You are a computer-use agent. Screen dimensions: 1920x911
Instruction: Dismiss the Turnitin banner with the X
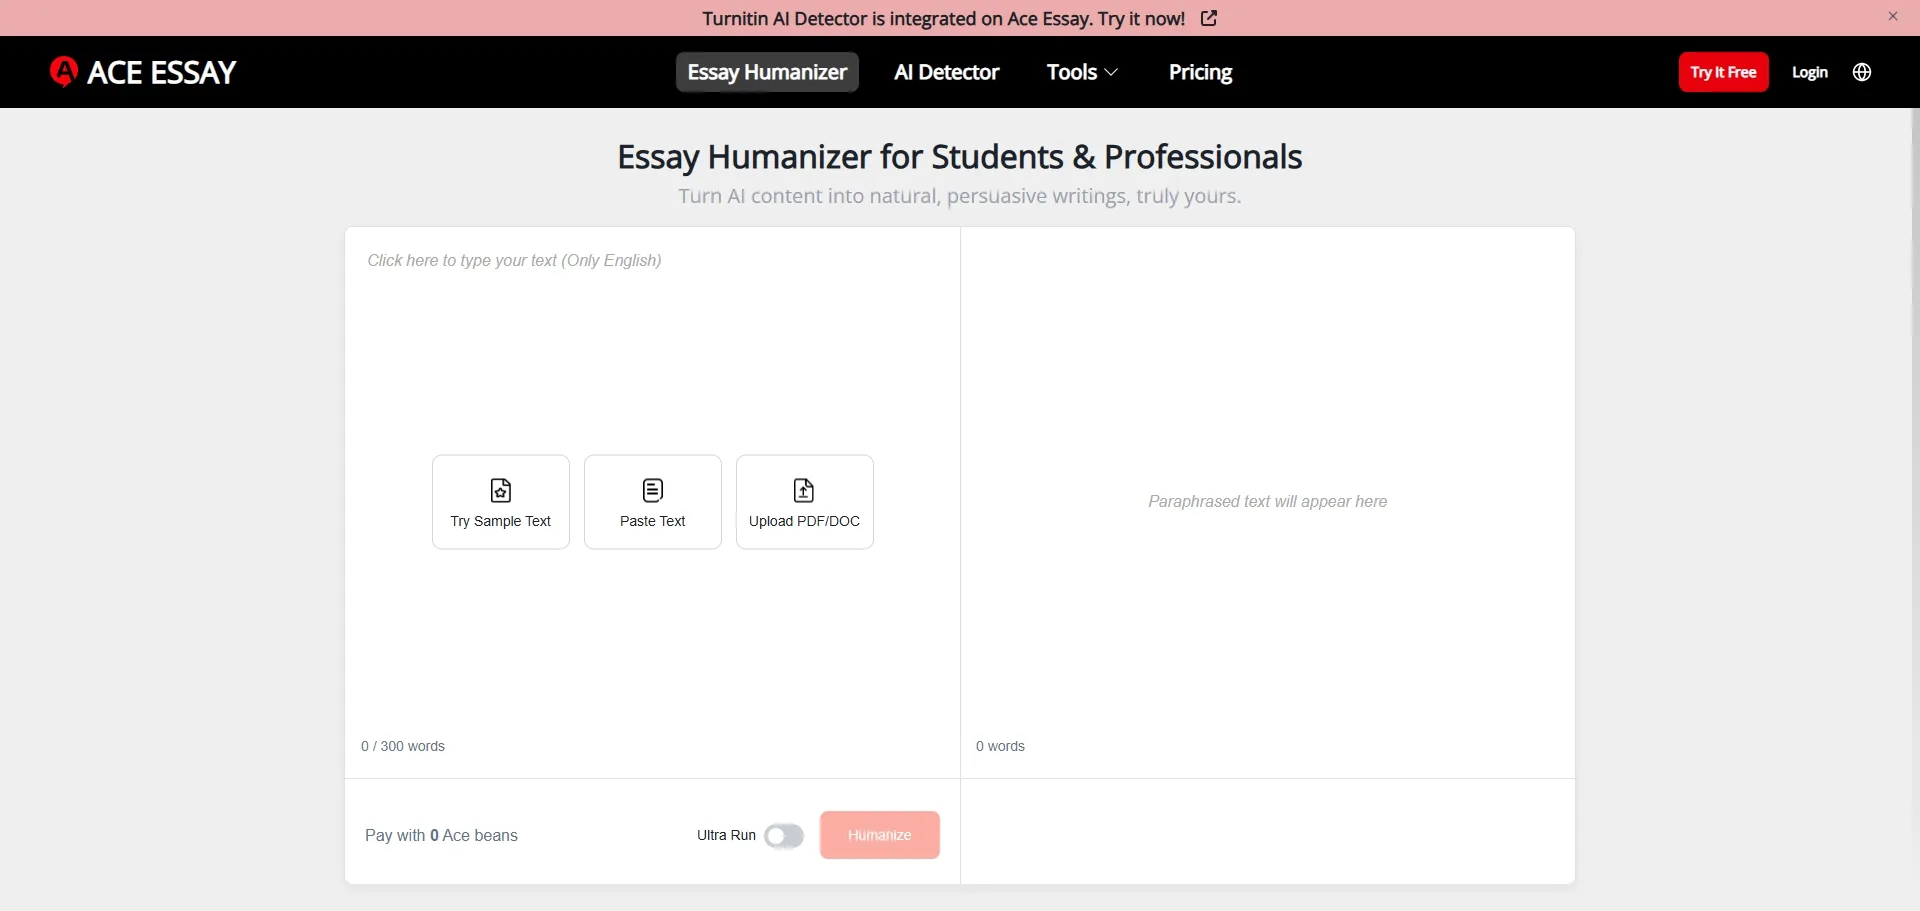click(x=1893, y=16)
